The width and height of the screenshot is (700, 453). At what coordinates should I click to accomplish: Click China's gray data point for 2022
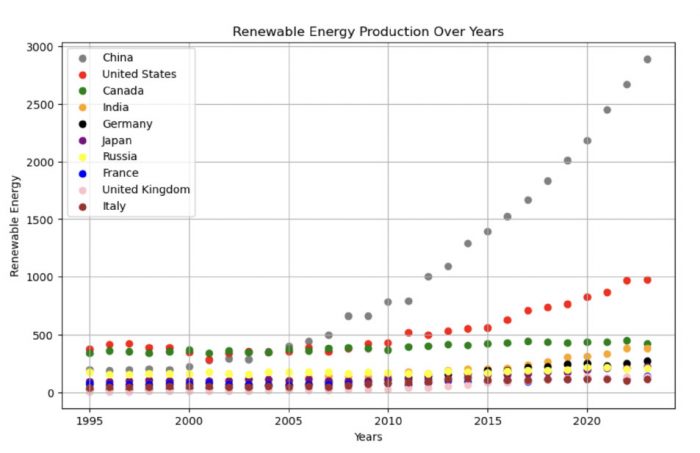(x=627, y=85)
